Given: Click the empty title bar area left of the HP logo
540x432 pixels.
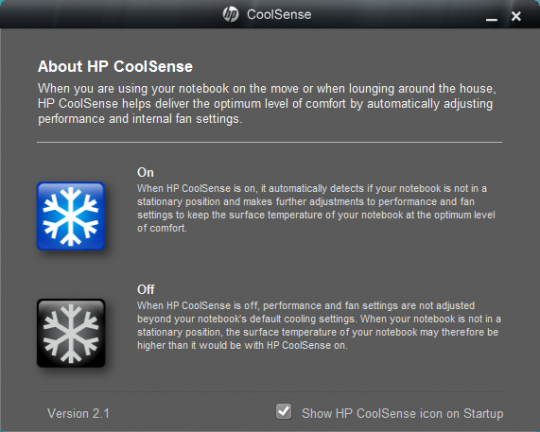Looking at the screenshot, I should pyautogui.click(x=110, y=14).
